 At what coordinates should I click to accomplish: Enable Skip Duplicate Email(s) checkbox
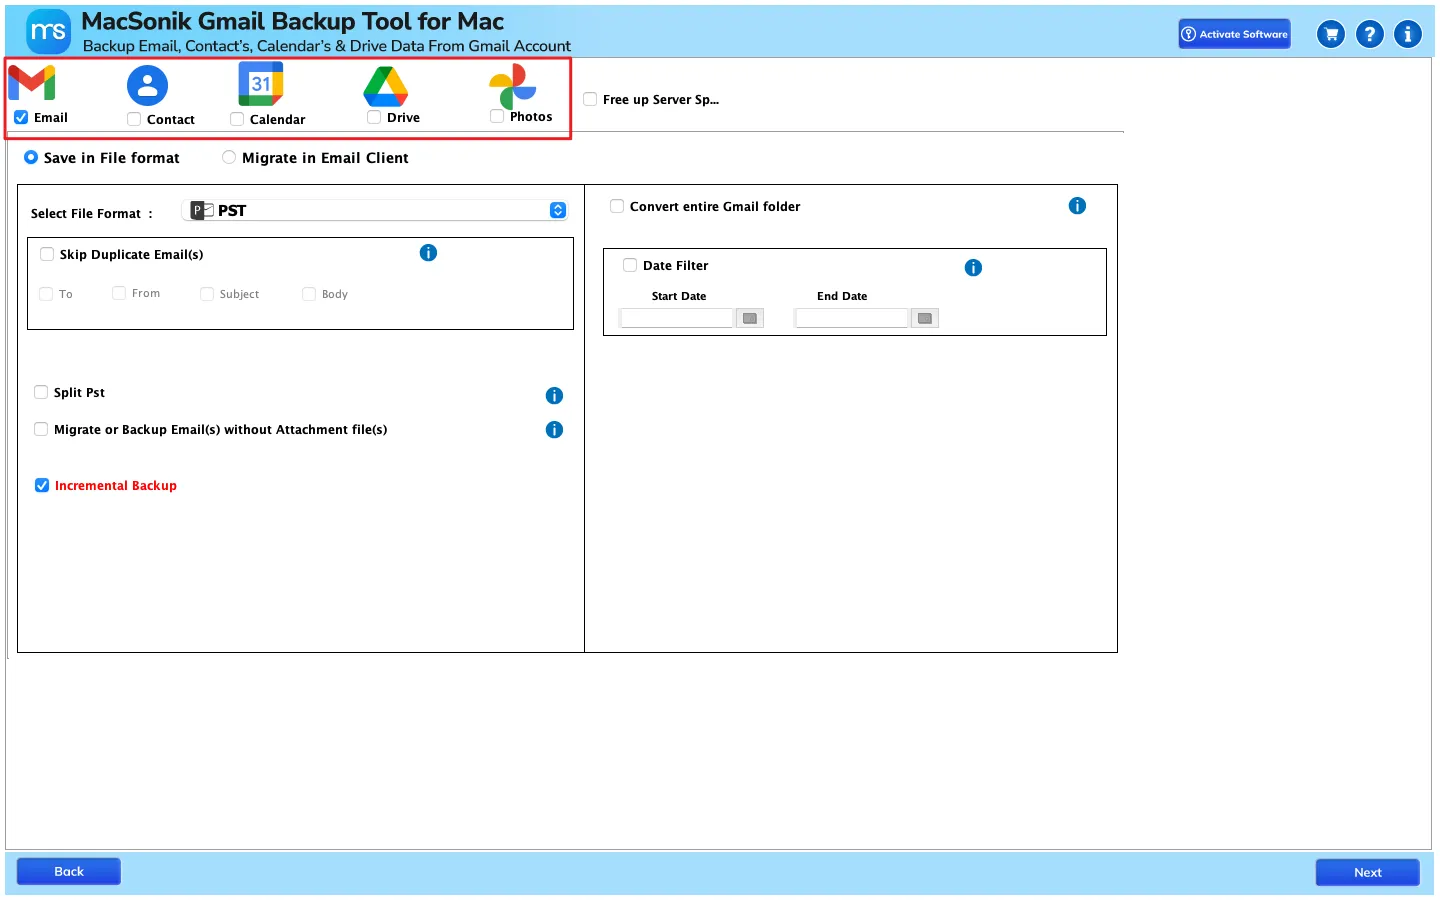(x=47, y=254)
